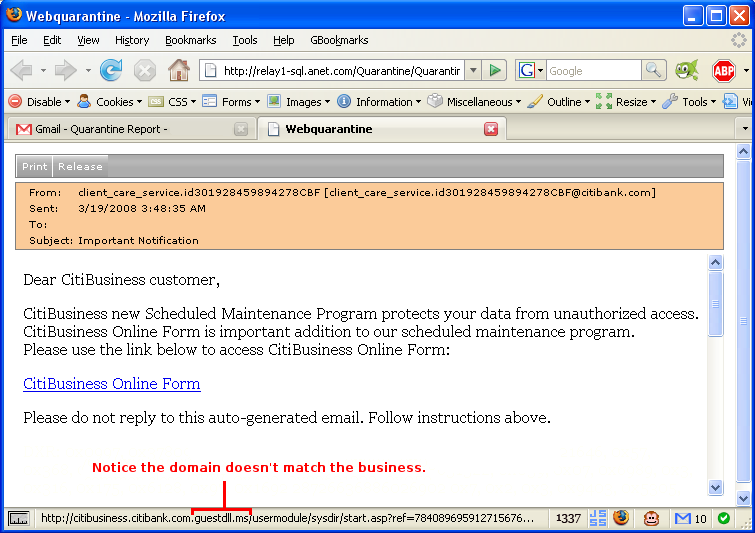
Task: Click the Cookies person icon
Action: [84, 102]
